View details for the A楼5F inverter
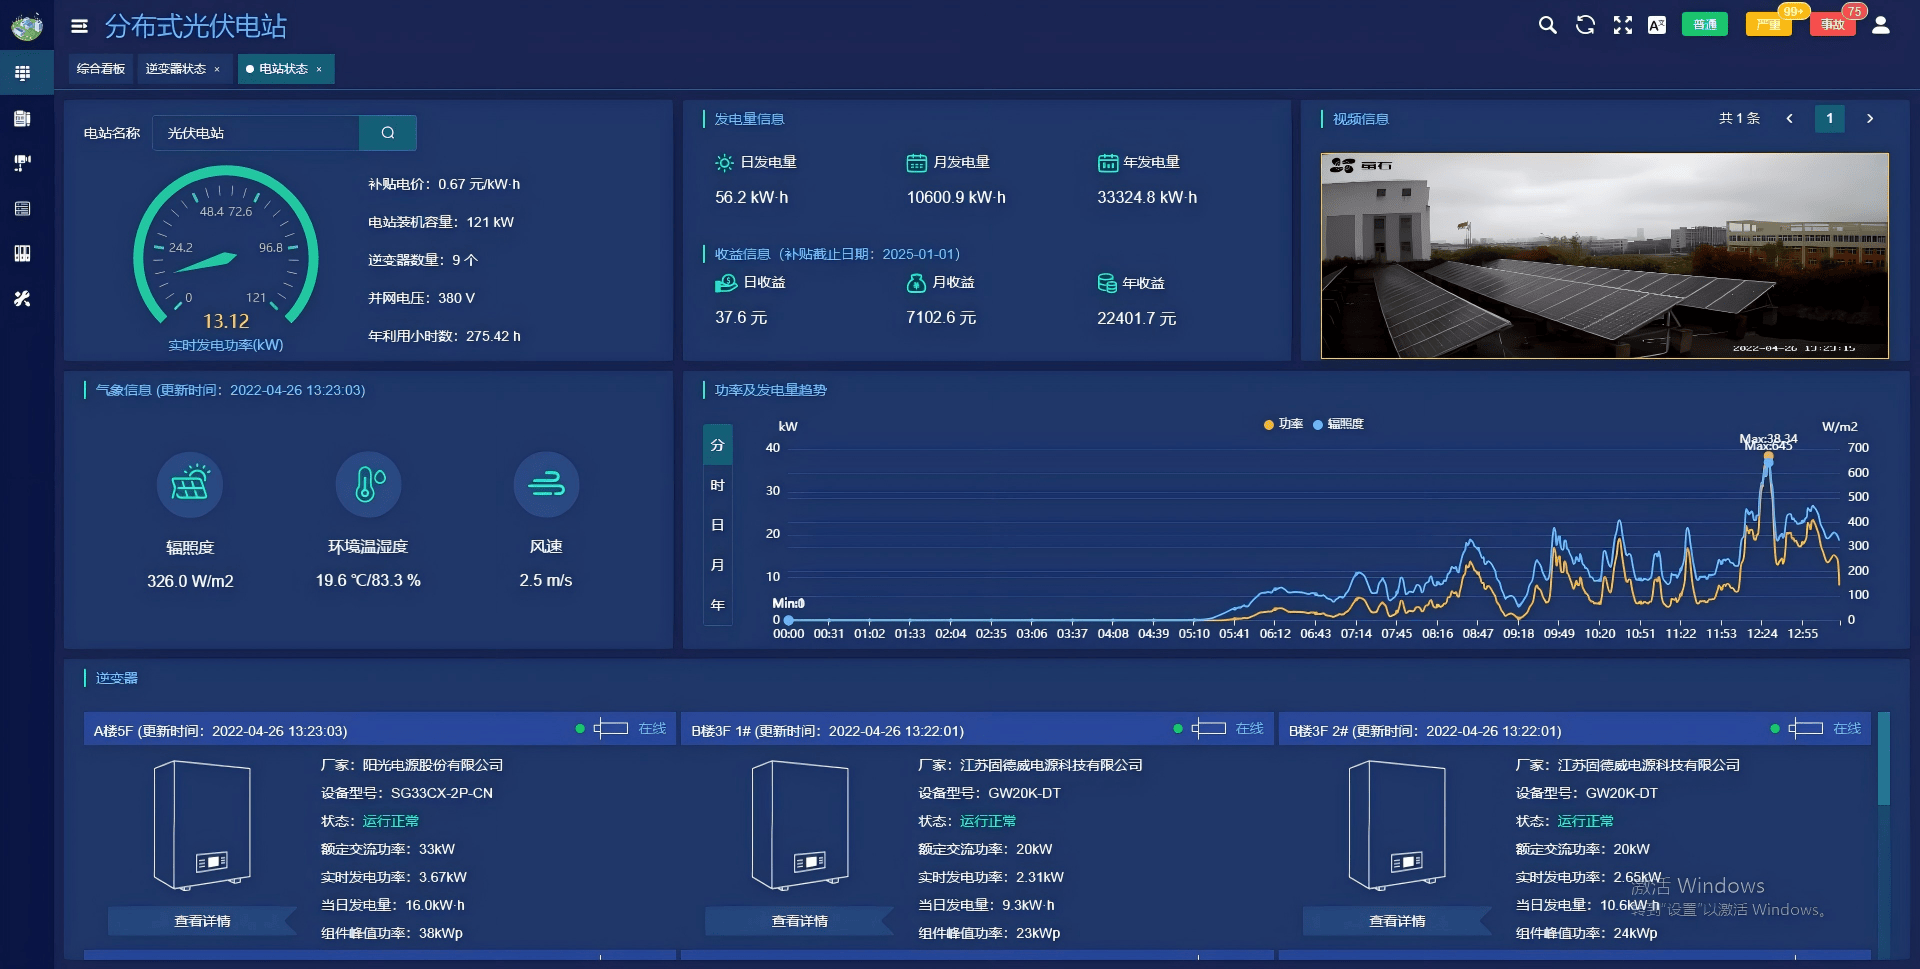Viewport: 1920px width, 969px height. (x=202, y=921)
